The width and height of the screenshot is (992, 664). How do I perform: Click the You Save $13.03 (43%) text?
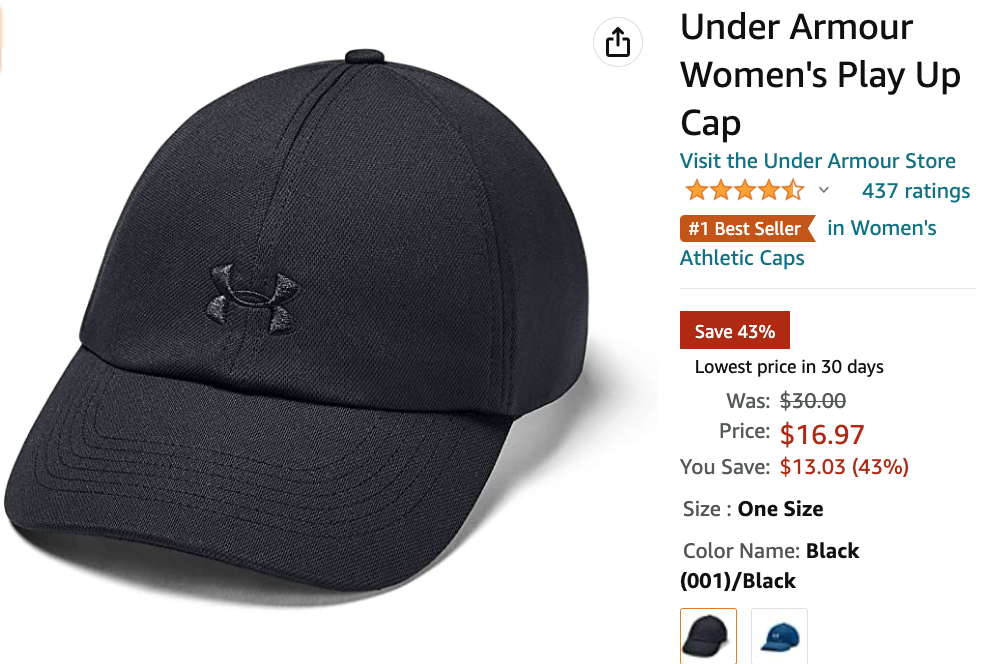[794, 467]
